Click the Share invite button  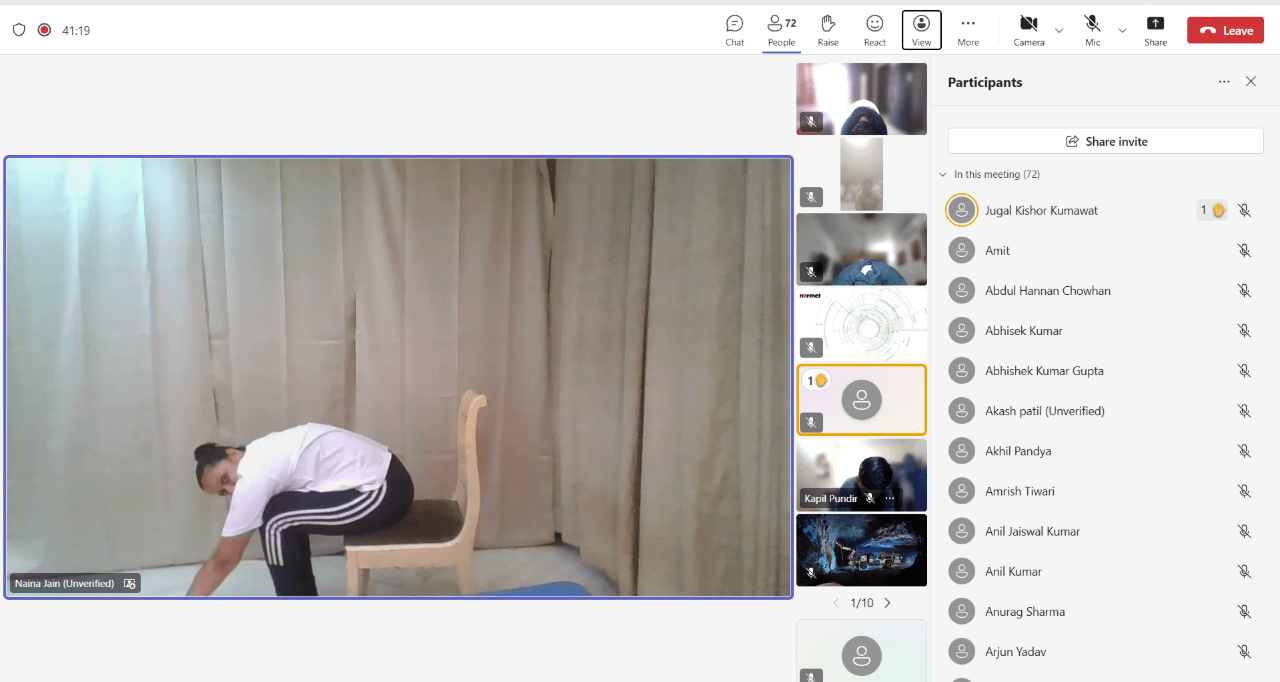click(x=1105, y=141)
